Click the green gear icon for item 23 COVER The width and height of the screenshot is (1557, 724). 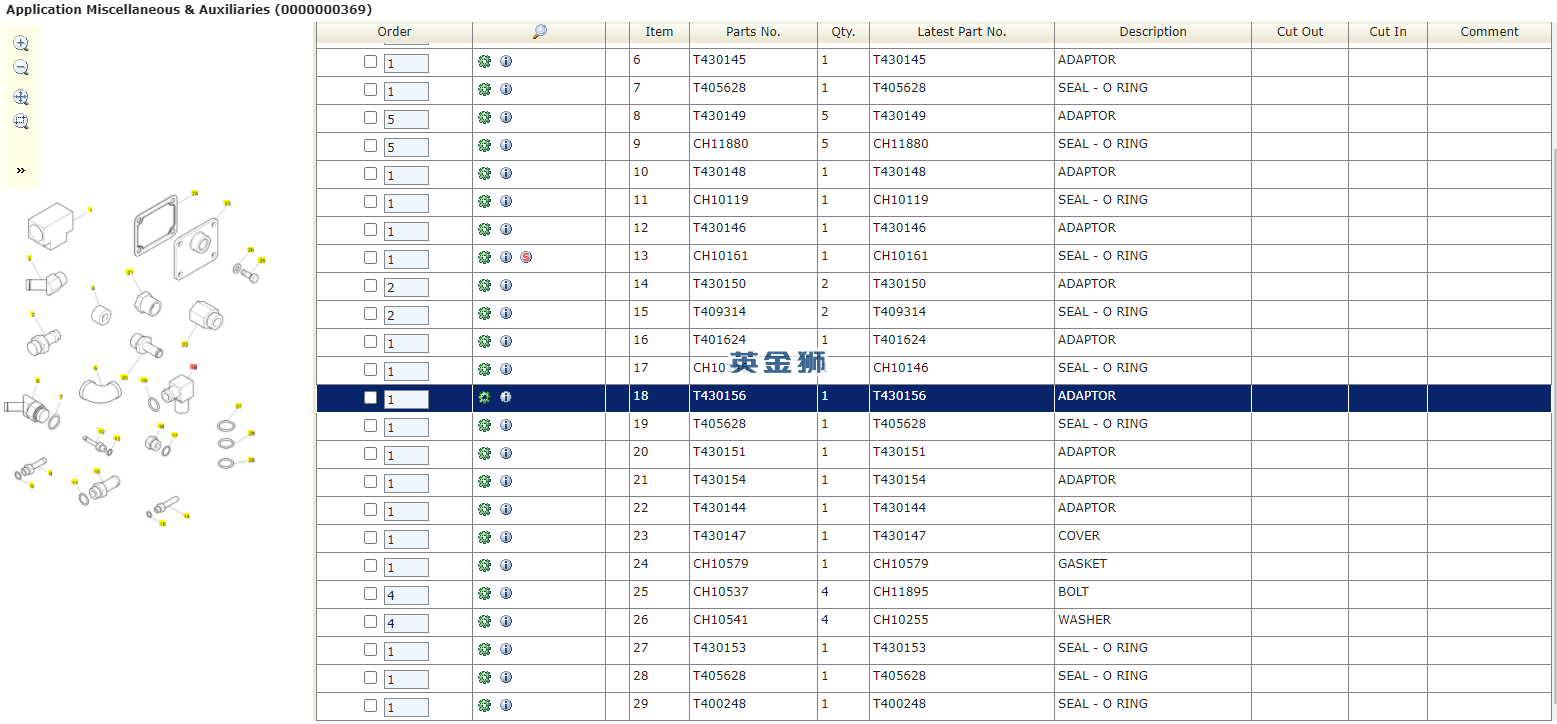coord(484,537)
